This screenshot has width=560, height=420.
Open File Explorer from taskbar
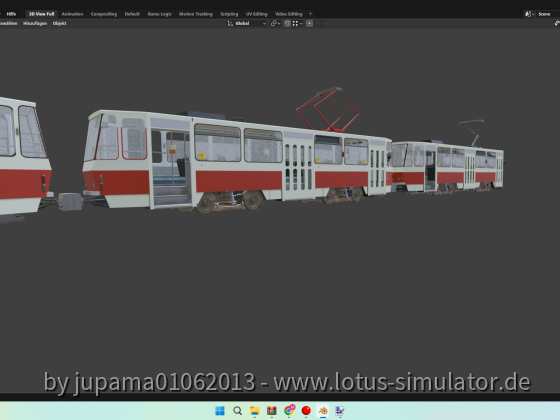[255, 411]
